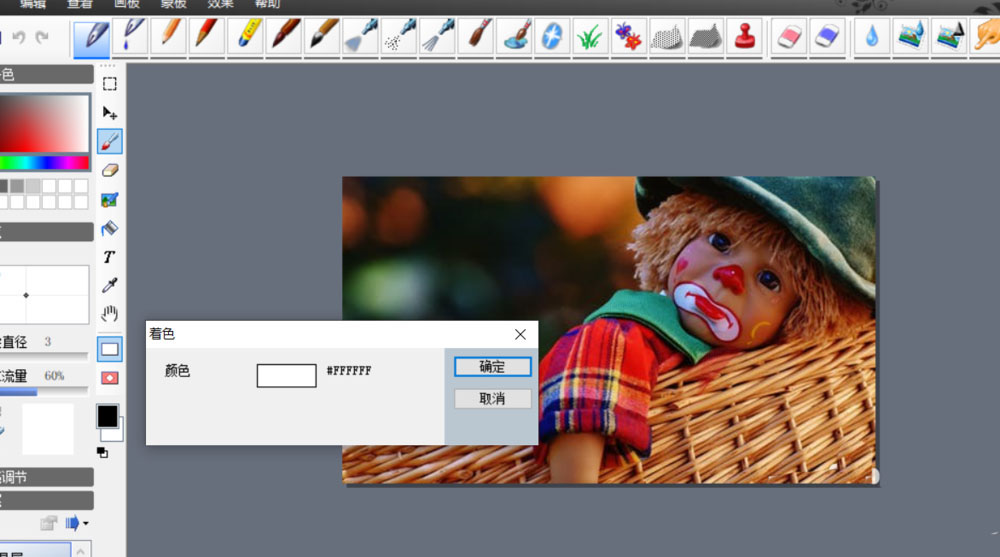Adjust the 直径 diameter slider
Image resolution: width=1000 pixels, height=557 pixels.
(43, 355)
